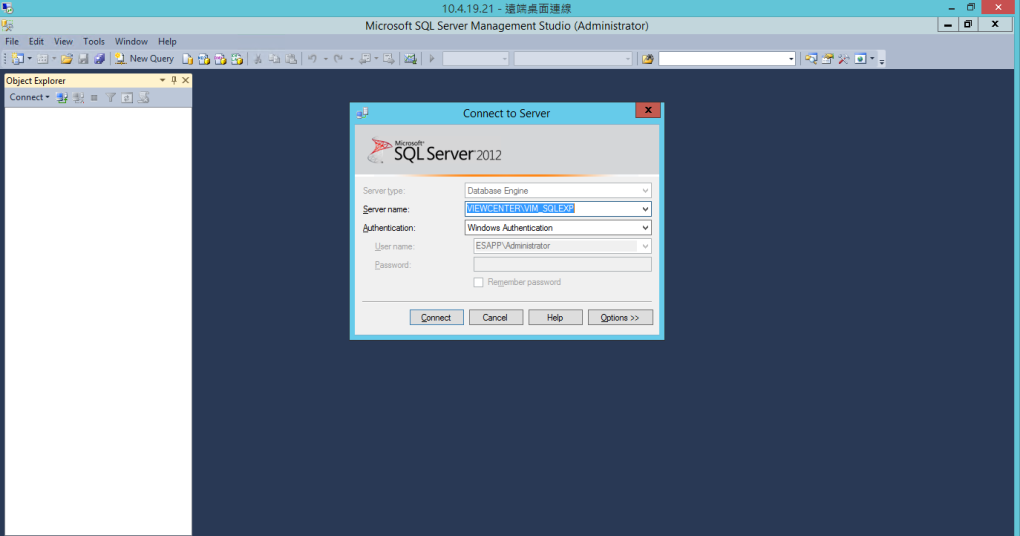
Task: Open the empty find combo box dropdown
Action: tap(791, 59)
